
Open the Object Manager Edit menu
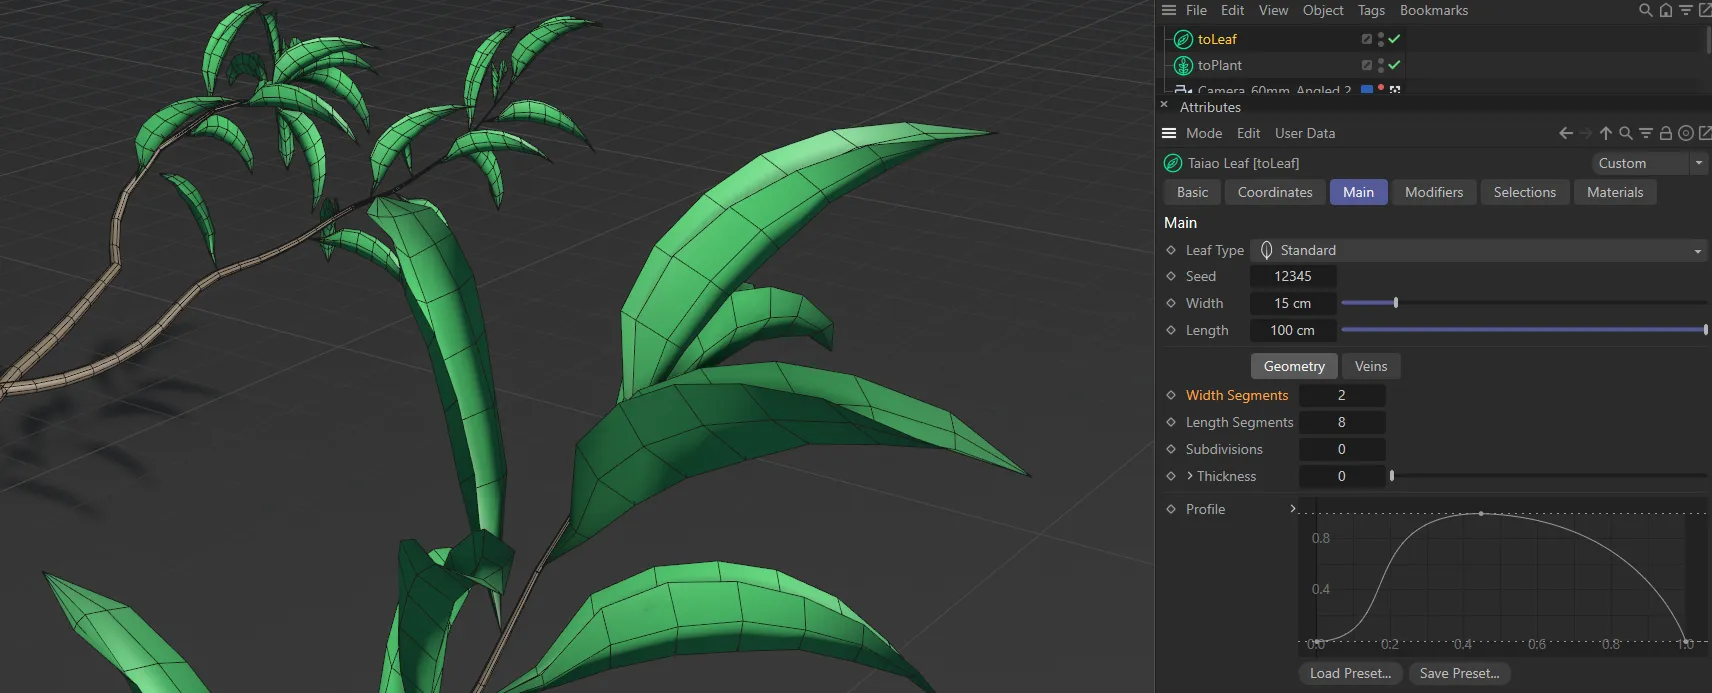(1232, 10)
